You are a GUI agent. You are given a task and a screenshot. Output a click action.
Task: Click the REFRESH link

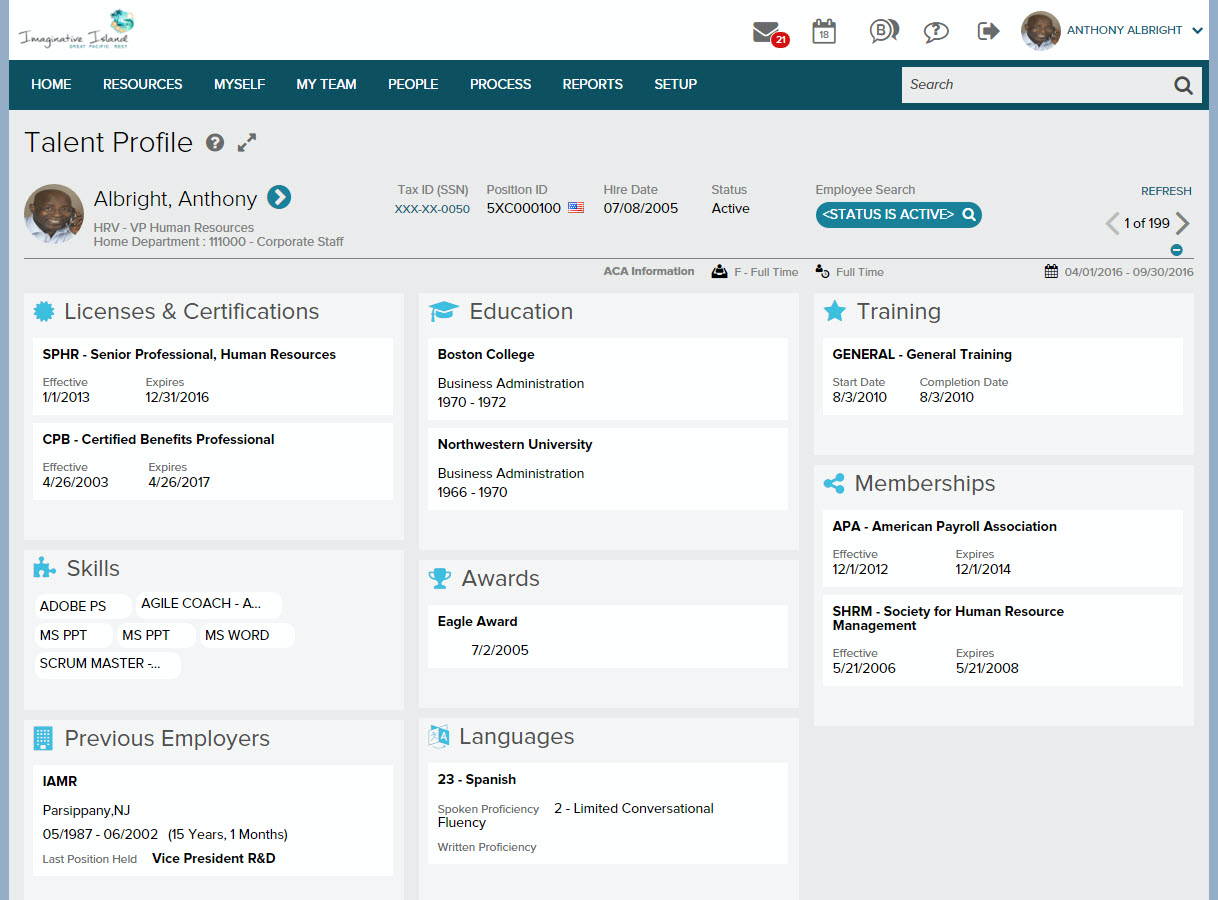pyautogui.click(x=1166, y=190)
